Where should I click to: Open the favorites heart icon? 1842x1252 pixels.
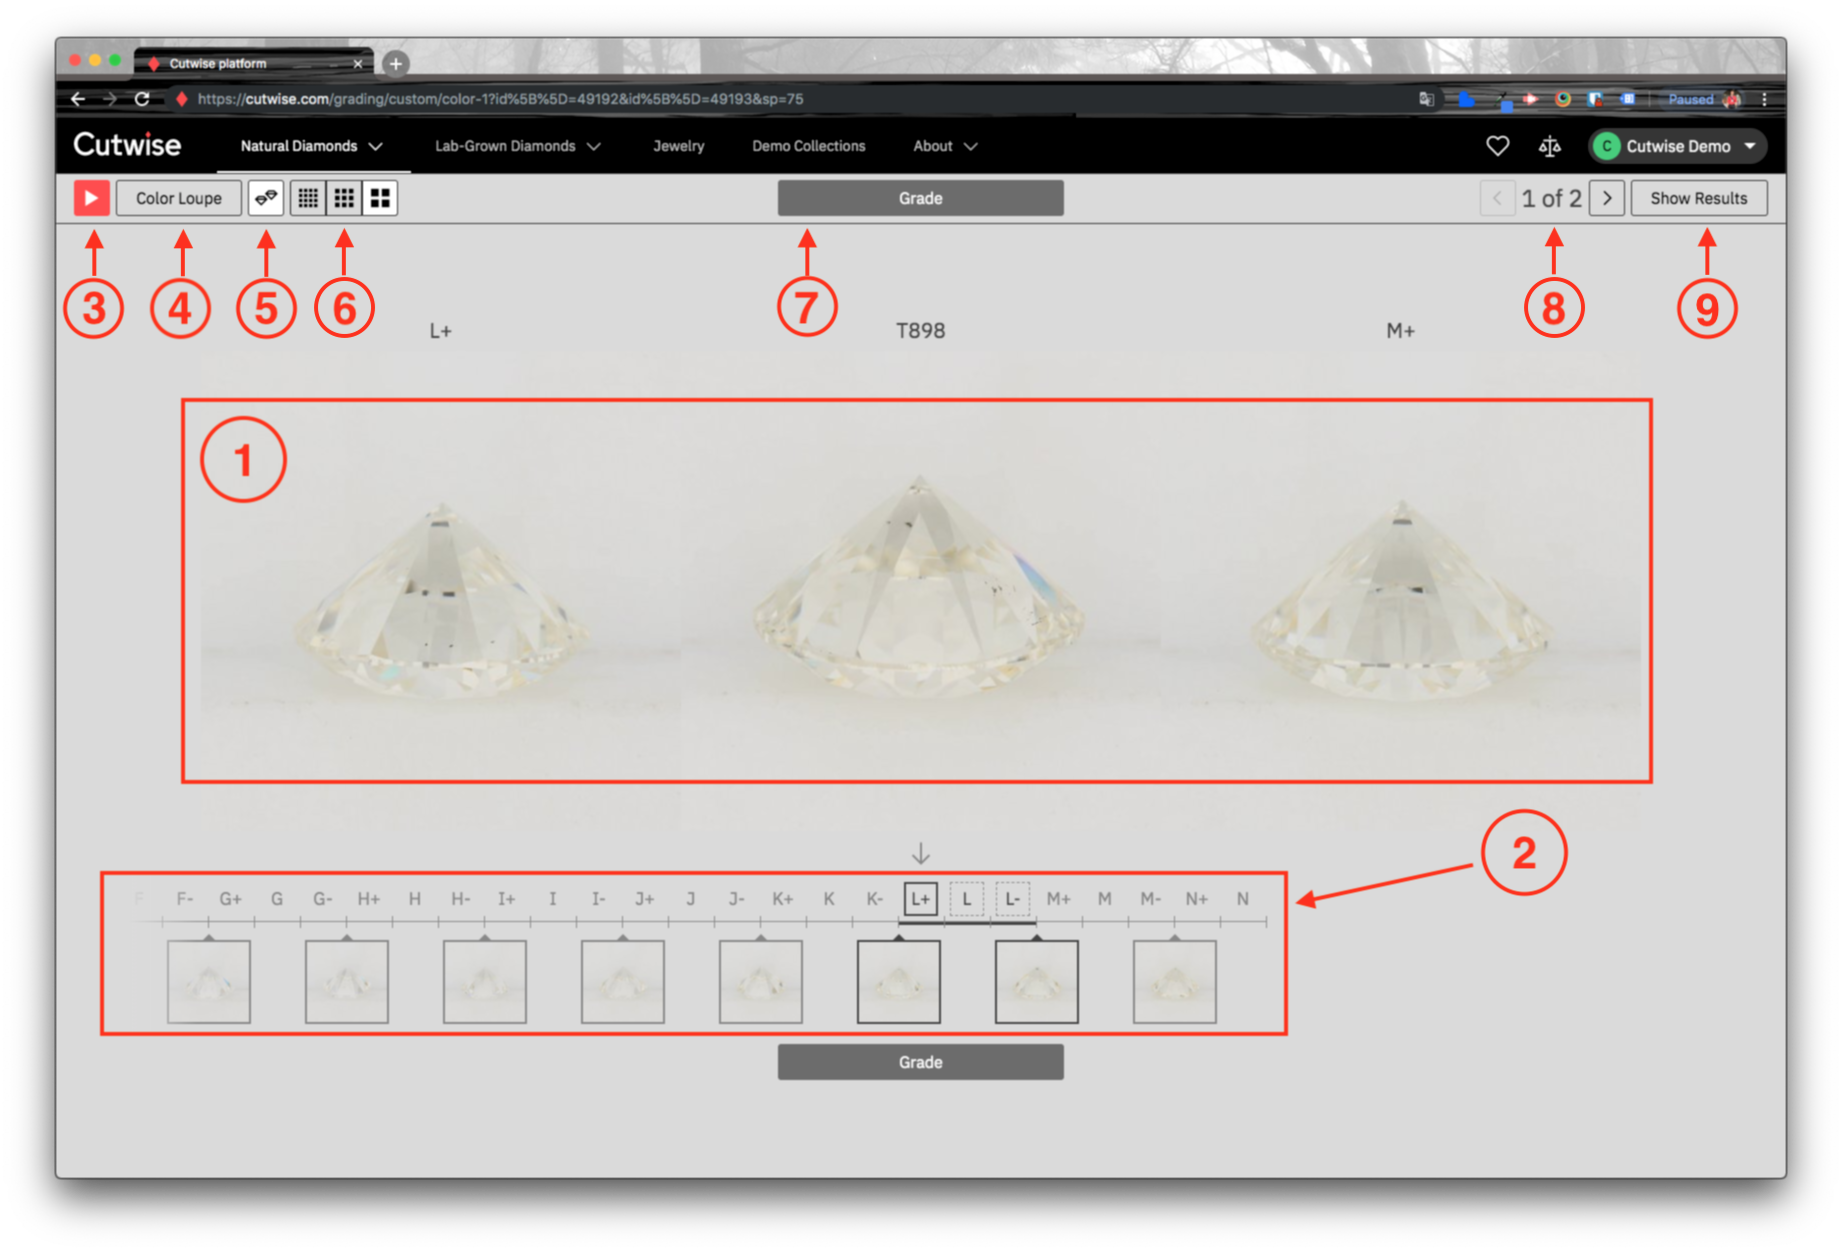[1497, 146]
